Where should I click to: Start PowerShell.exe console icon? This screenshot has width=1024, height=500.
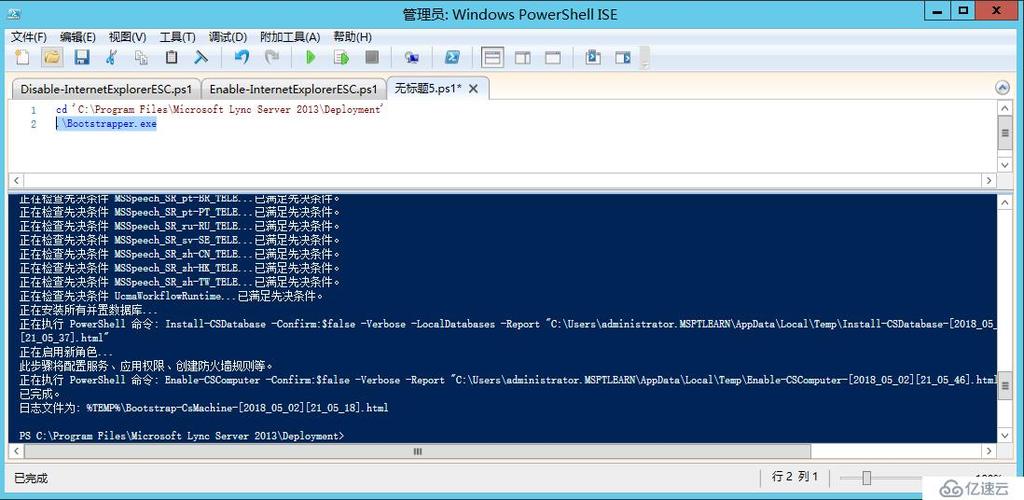(452, 57)
